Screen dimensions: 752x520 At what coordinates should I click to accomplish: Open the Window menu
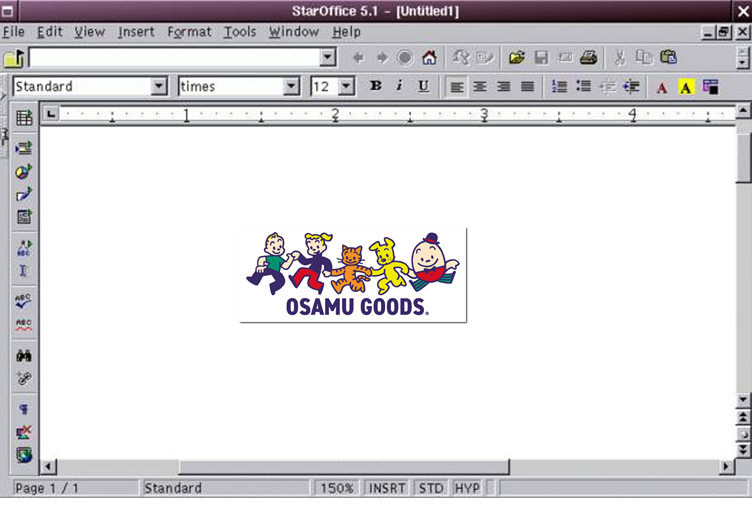pyautogui.click(x=294, y=32)
